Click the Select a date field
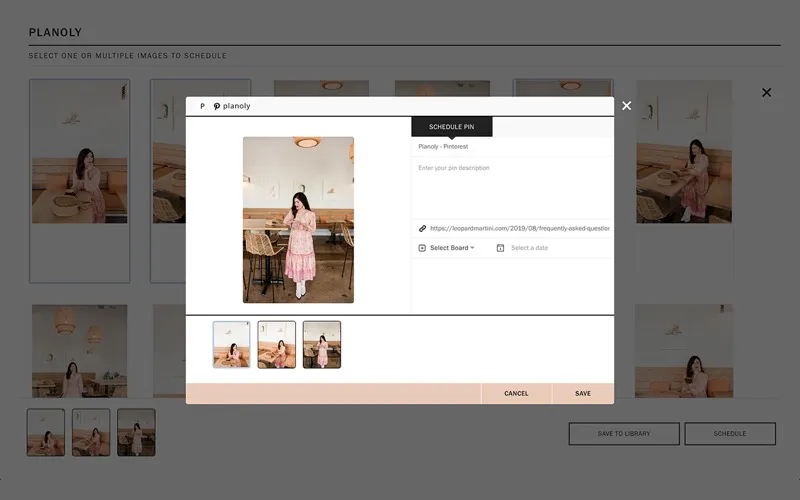 pyautogui.click(x=530, y=248)
